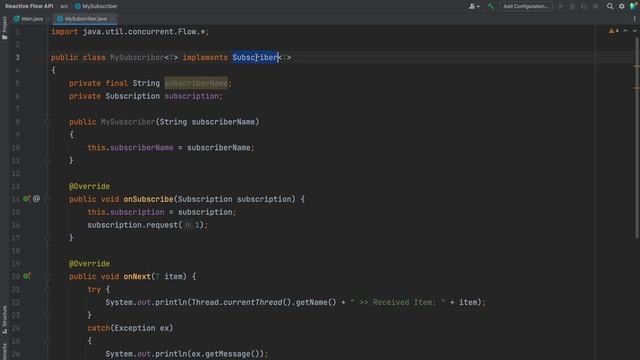Click the green Build project hammer icon

pos(491,6)
